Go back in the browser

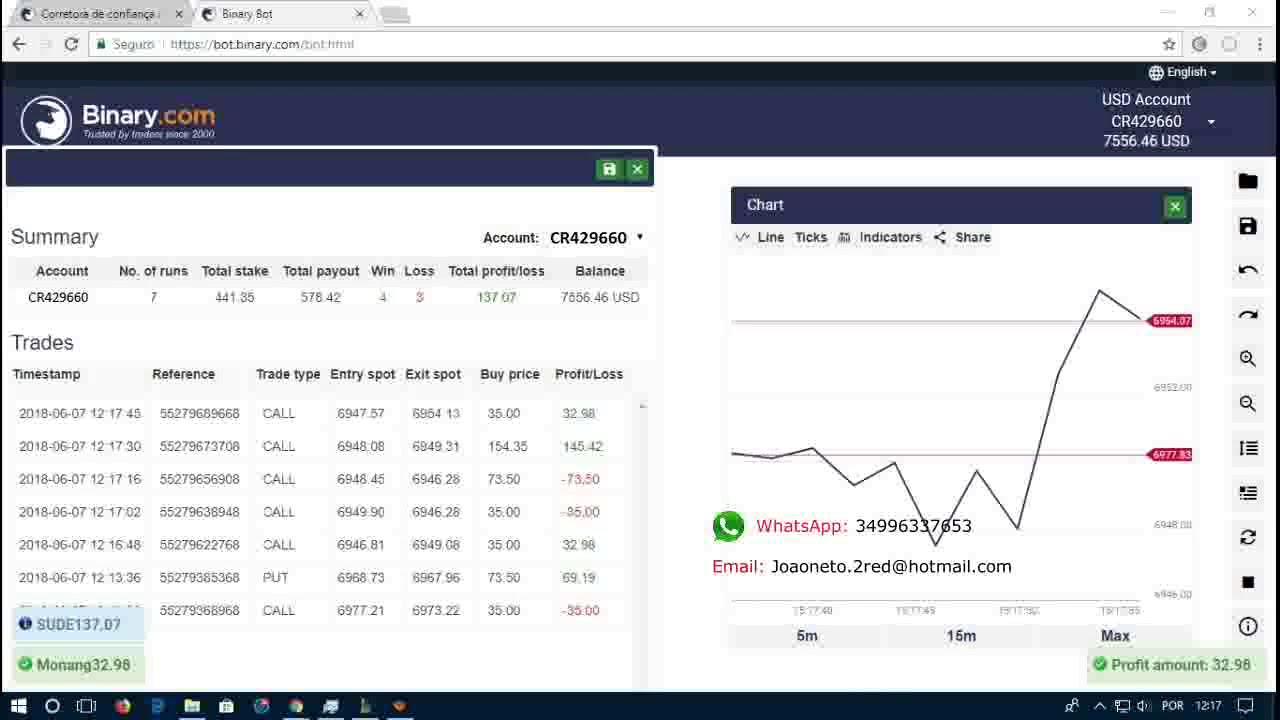(19, 44)
